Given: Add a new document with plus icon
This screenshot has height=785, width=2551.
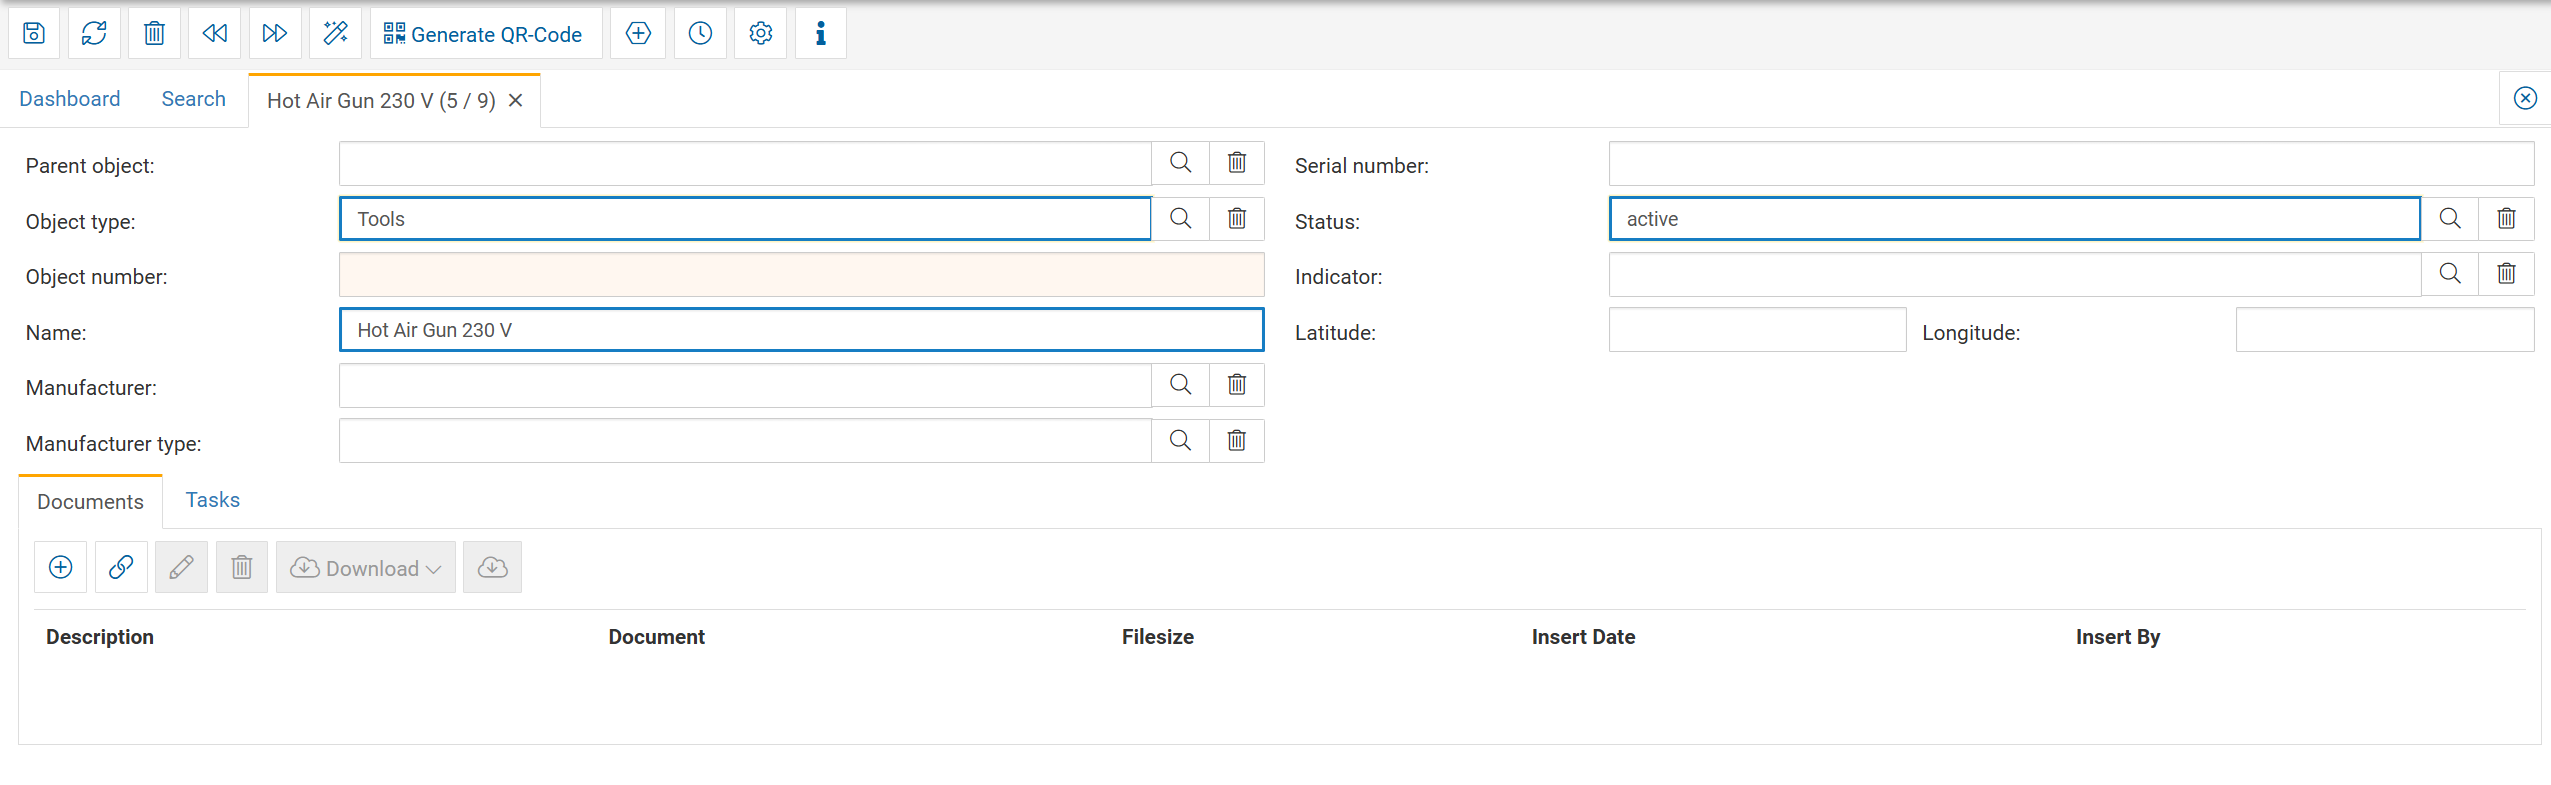Looking at the screenshot, I should coord(61,568).
